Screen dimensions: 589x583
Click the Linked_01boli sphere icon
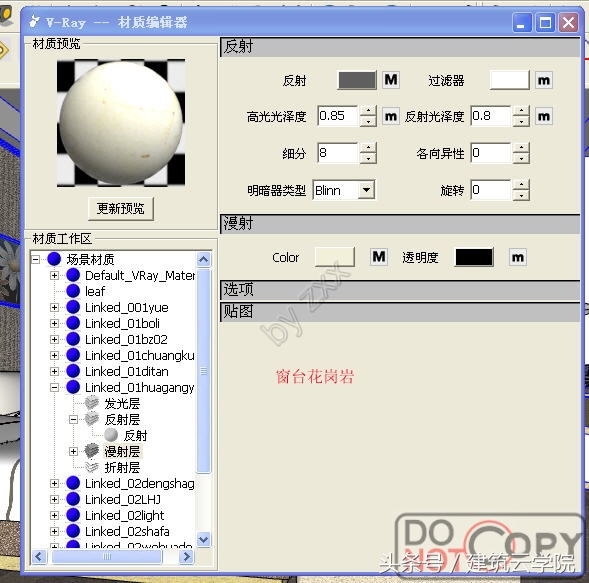coord(73,323)
